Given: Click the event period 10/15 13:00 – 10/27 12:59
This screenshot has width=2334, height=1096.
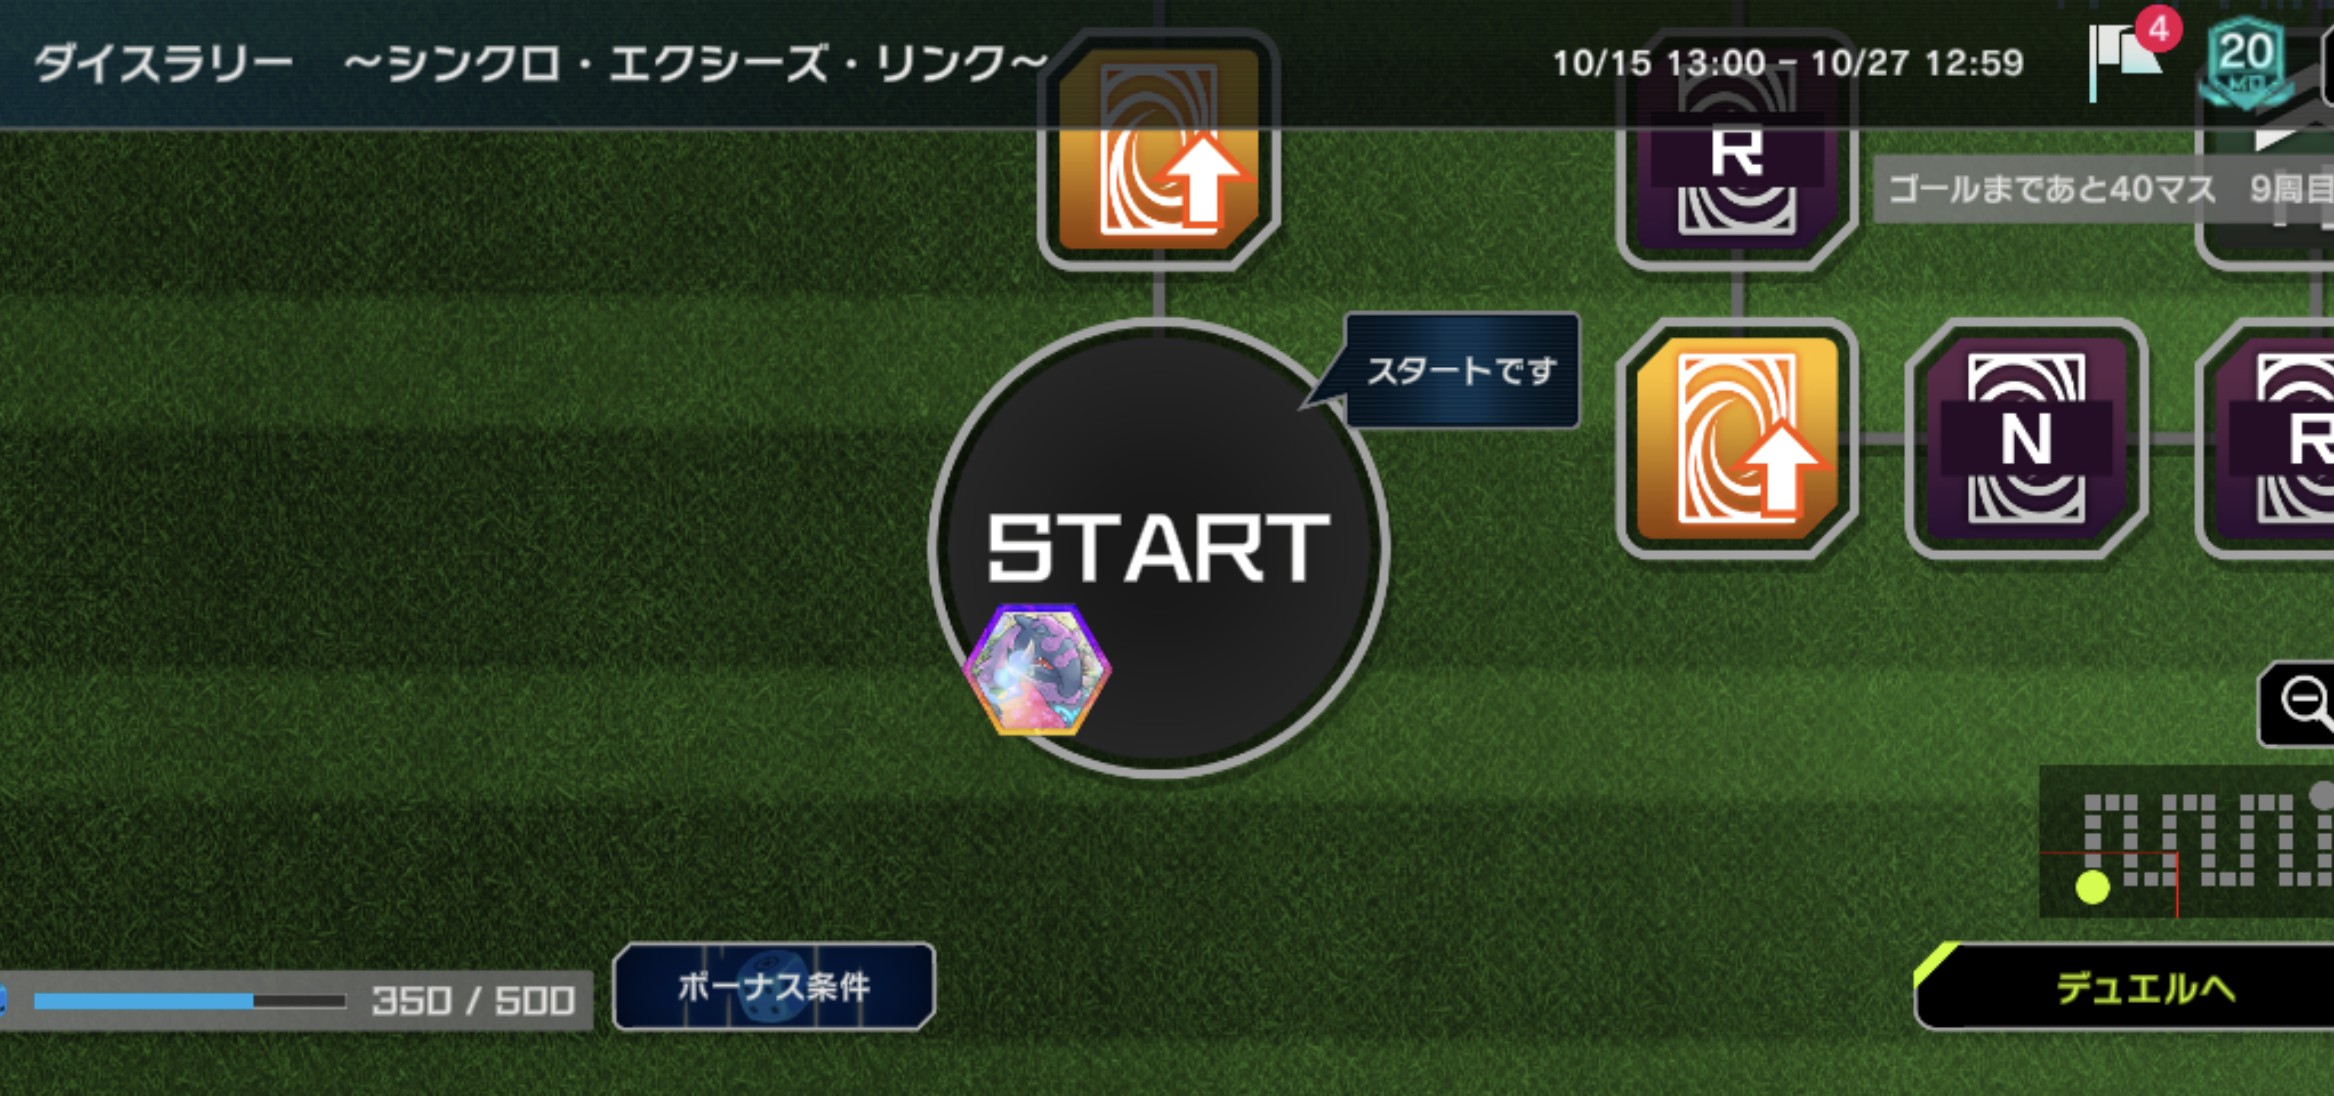Looking at the screenshot, I should 1788,63.
